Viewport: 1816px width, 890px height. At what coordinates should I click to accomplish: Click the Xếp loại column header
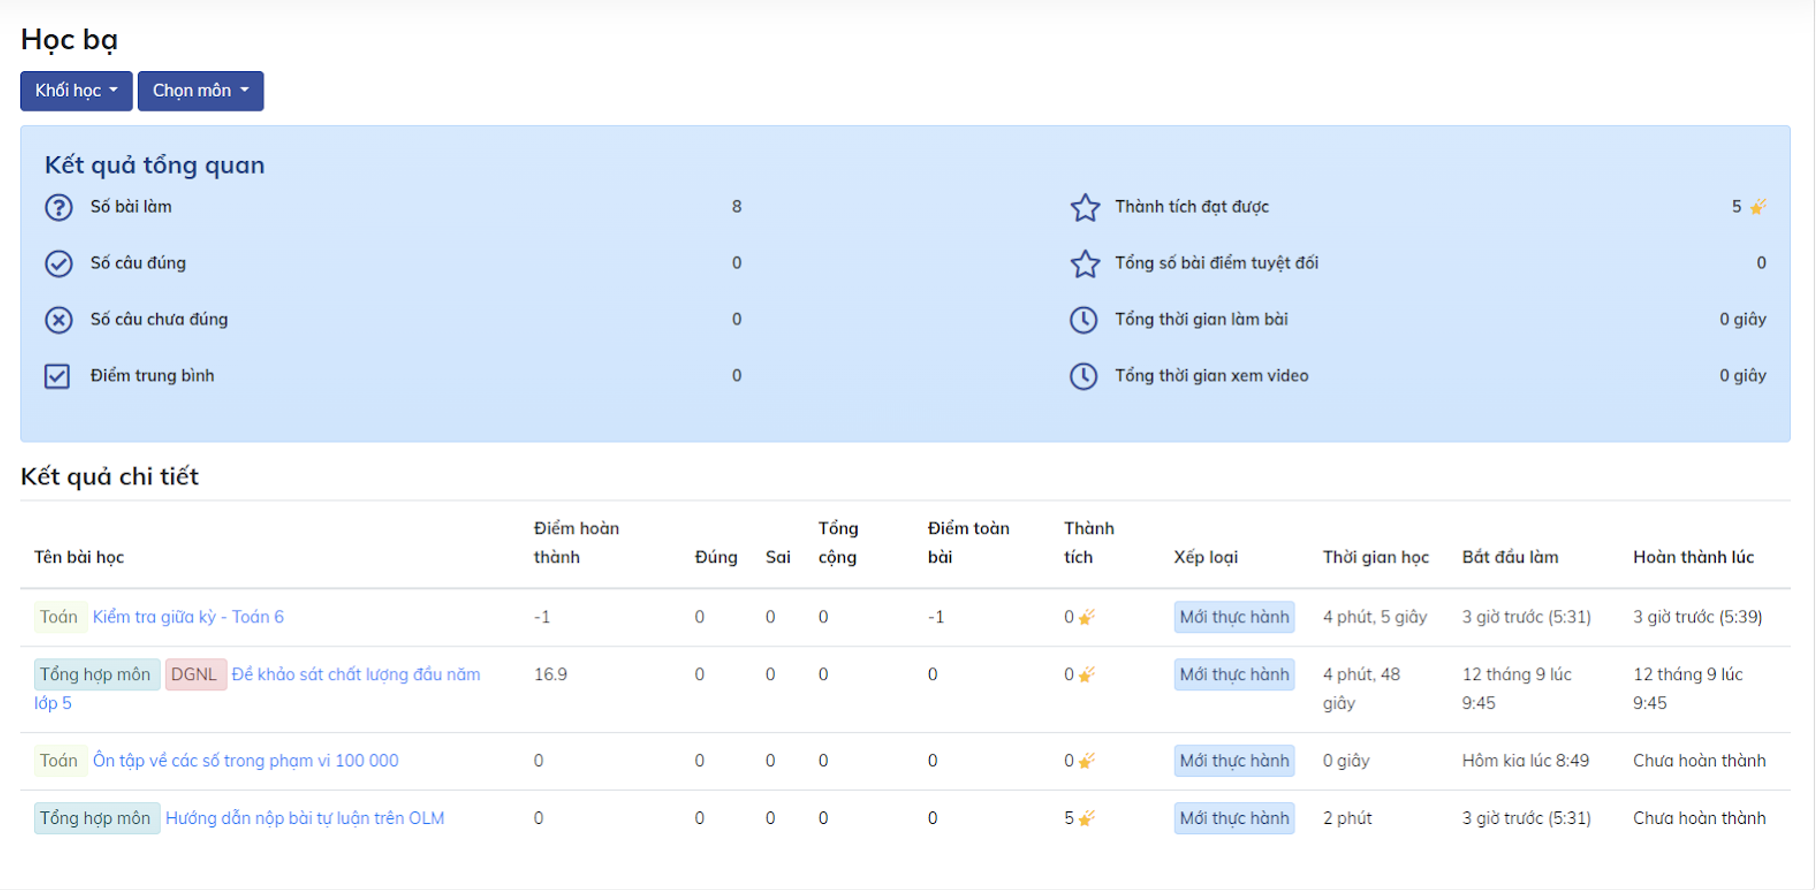pos(1205,557)
